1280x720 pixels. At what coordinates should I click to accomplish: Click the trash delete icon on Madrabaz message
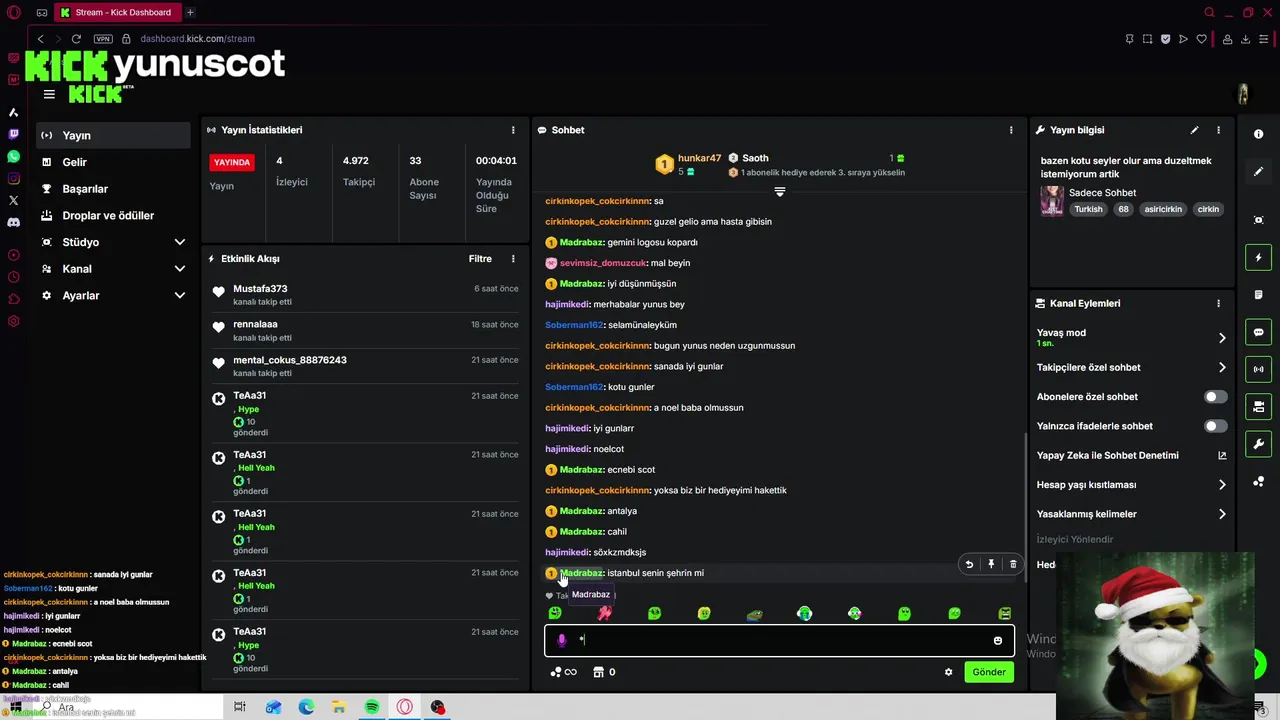(x=1013, y=564)
